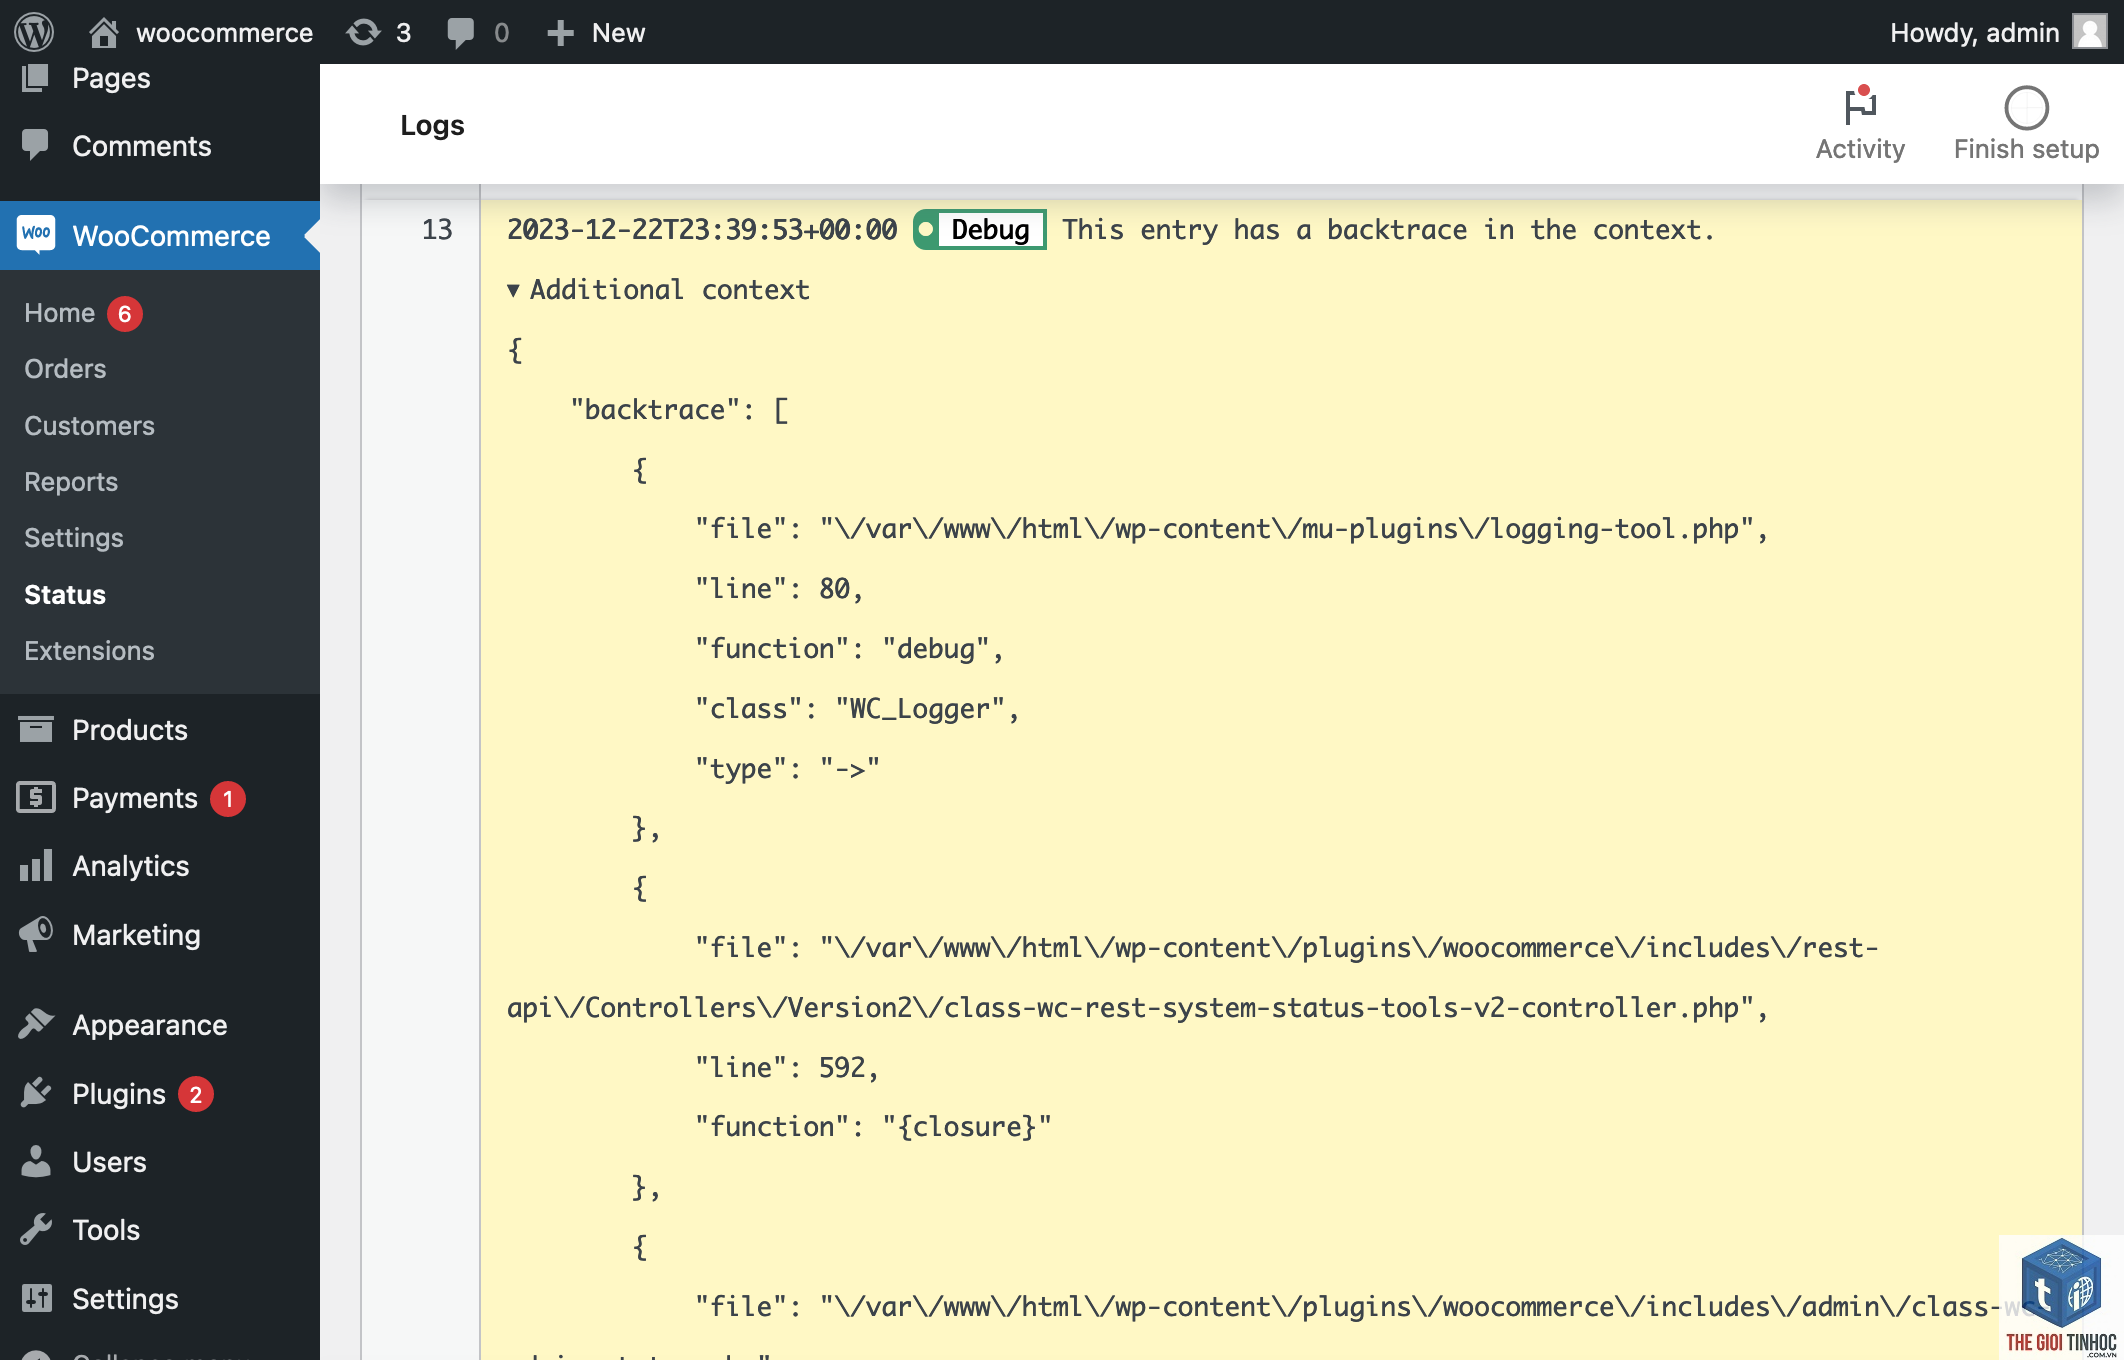Click the Tools wrench icon

coord(35,1229)
